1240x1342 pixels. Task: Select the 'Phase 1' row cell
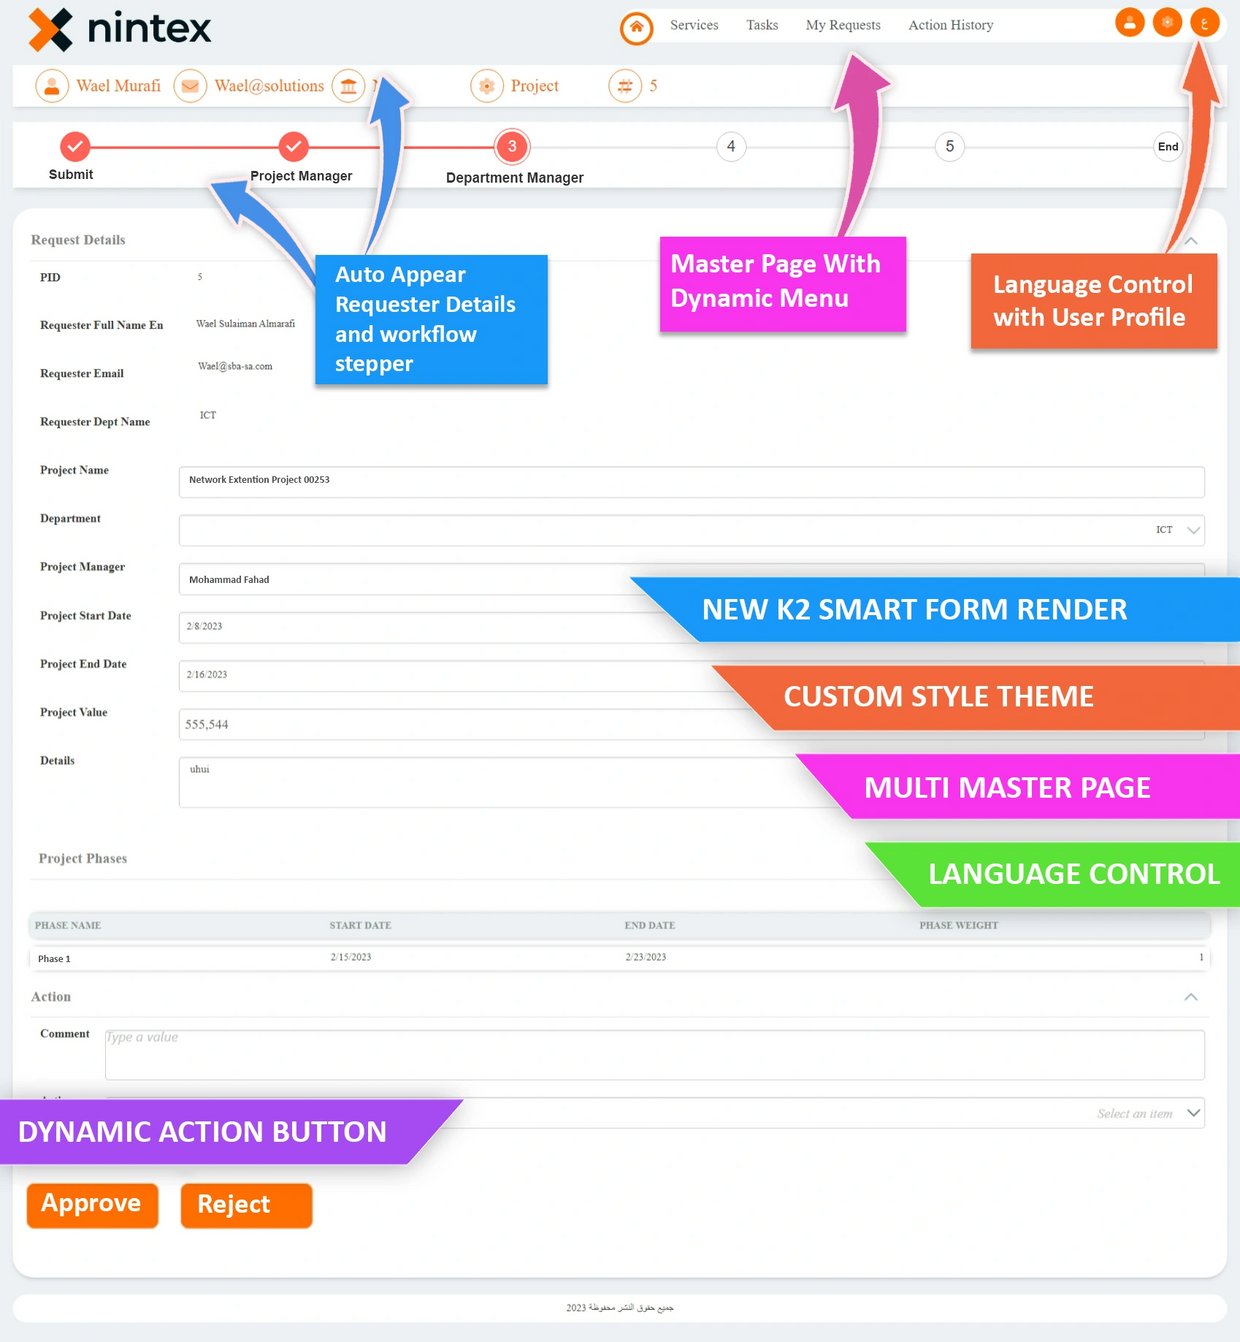click(x=54, y=959)
